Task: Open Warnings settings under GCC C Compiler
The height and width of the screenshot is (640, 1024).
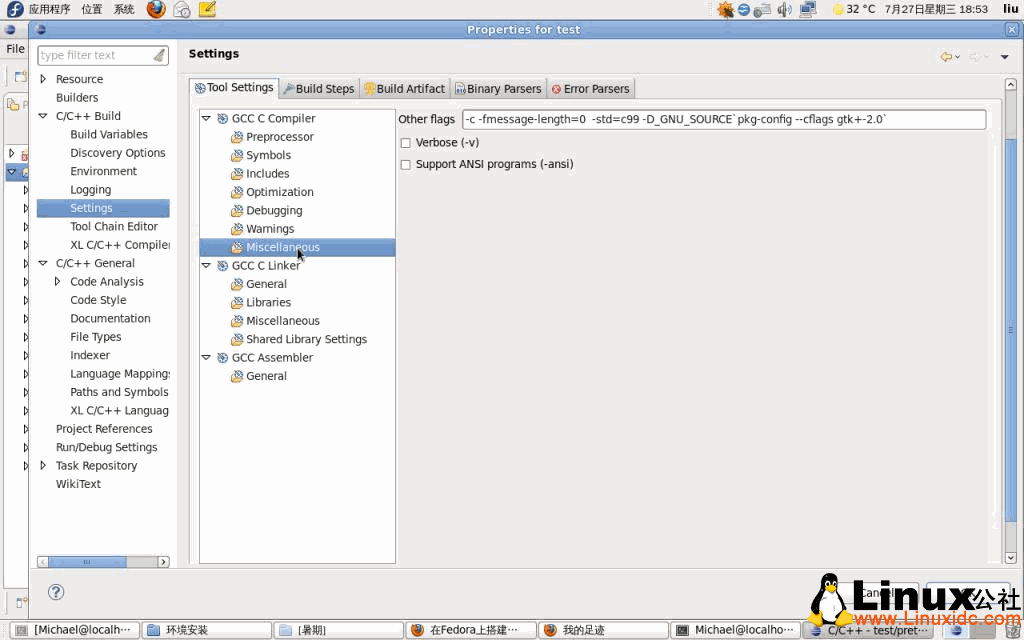Action: coord(268,228)
